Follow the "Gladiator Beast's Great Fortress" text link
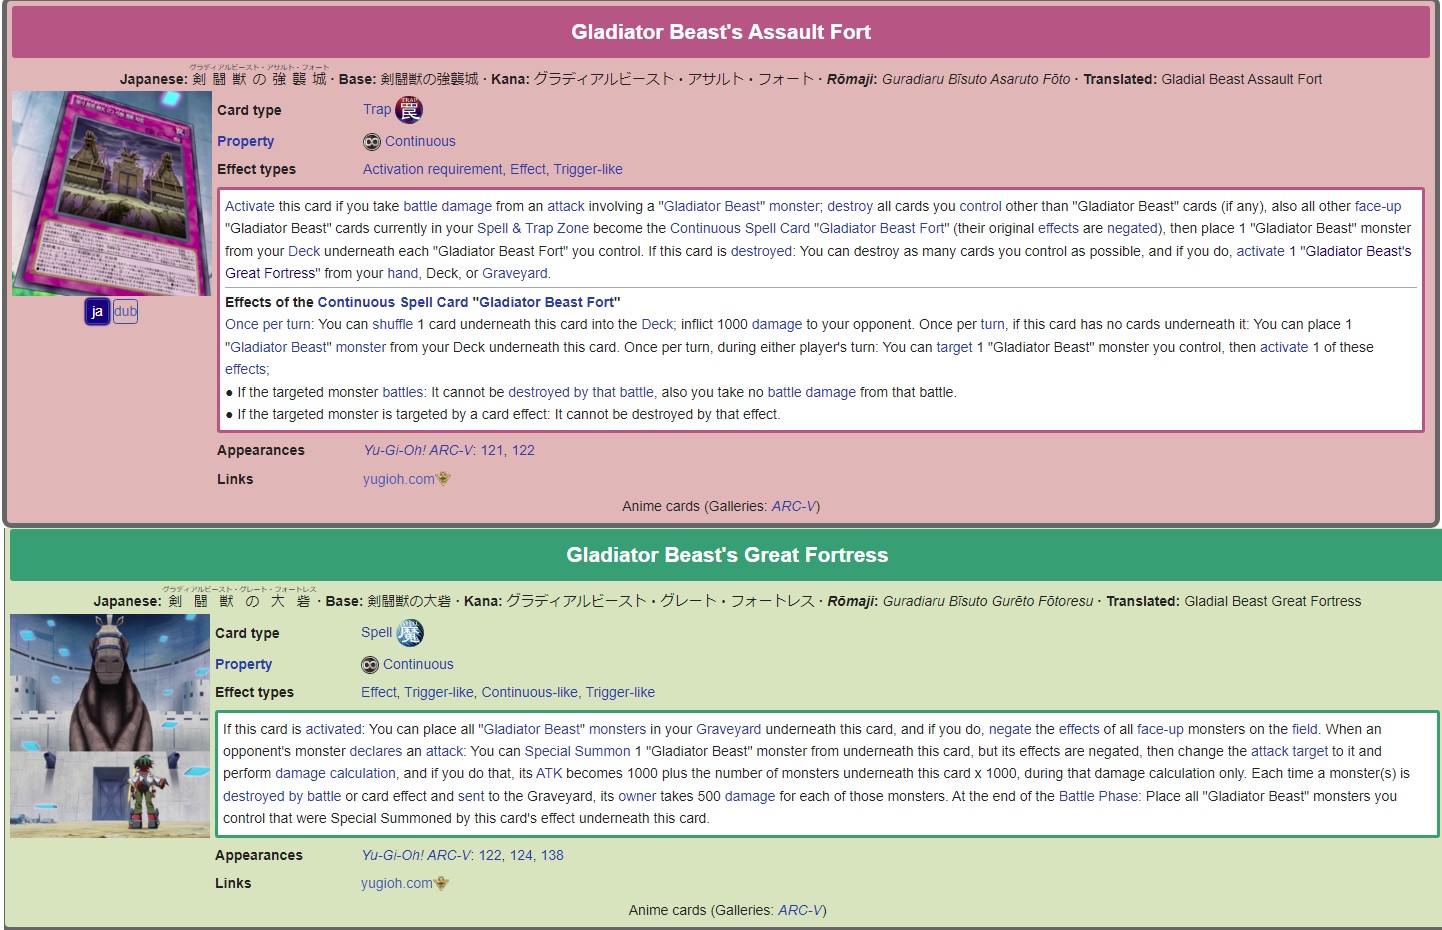The height and width of the screenshot is (930, 1442). click(818, 262)
